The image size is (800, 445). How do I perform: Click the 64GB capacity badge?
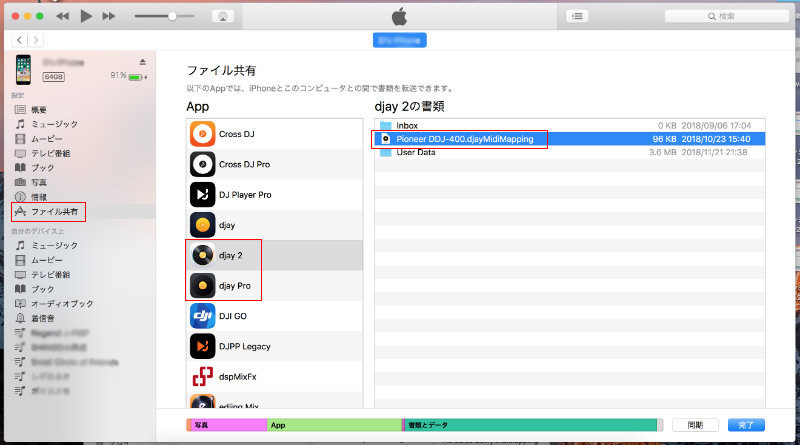tap(53, 77)
